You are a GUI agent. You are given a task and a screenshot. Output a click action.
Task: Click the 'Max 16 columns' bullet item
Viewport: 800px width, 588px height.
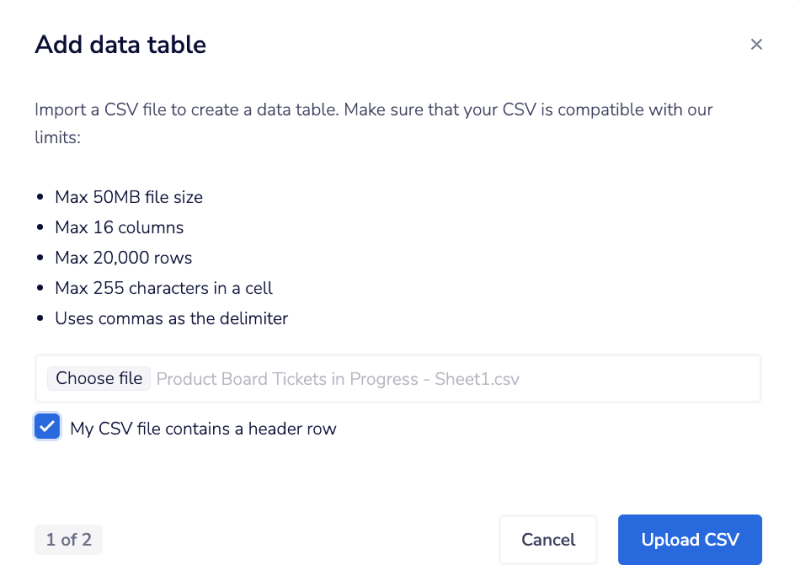pos(119,227)
